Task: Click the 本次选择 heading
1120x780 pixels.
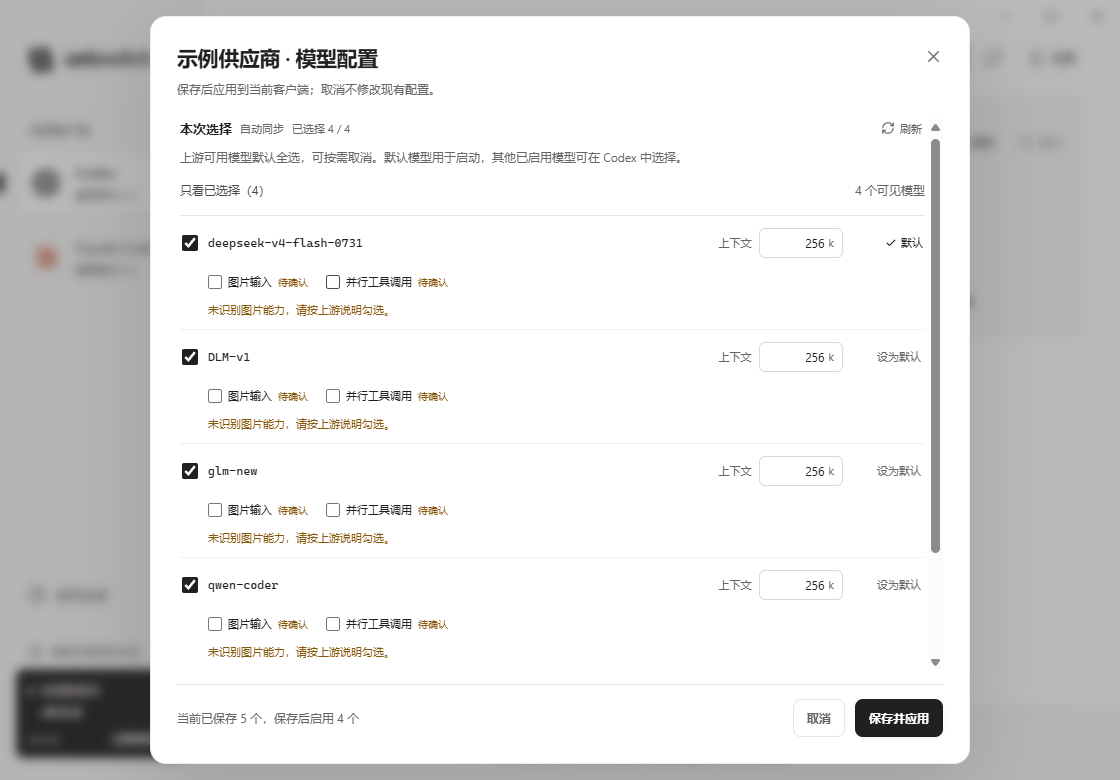Action: [206, 129]
